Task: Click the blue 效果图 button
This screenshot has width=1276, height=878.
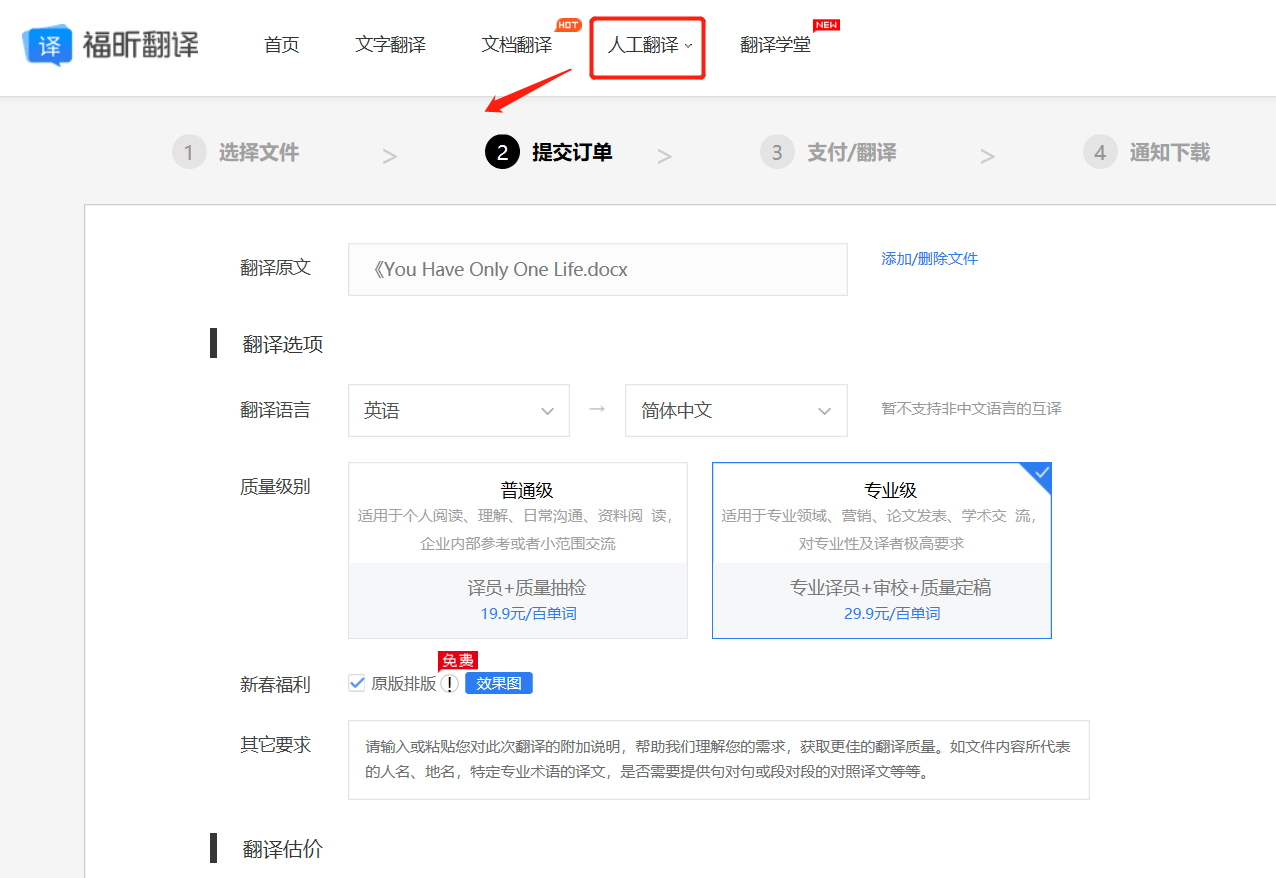Action: click(x=498, y=682)
